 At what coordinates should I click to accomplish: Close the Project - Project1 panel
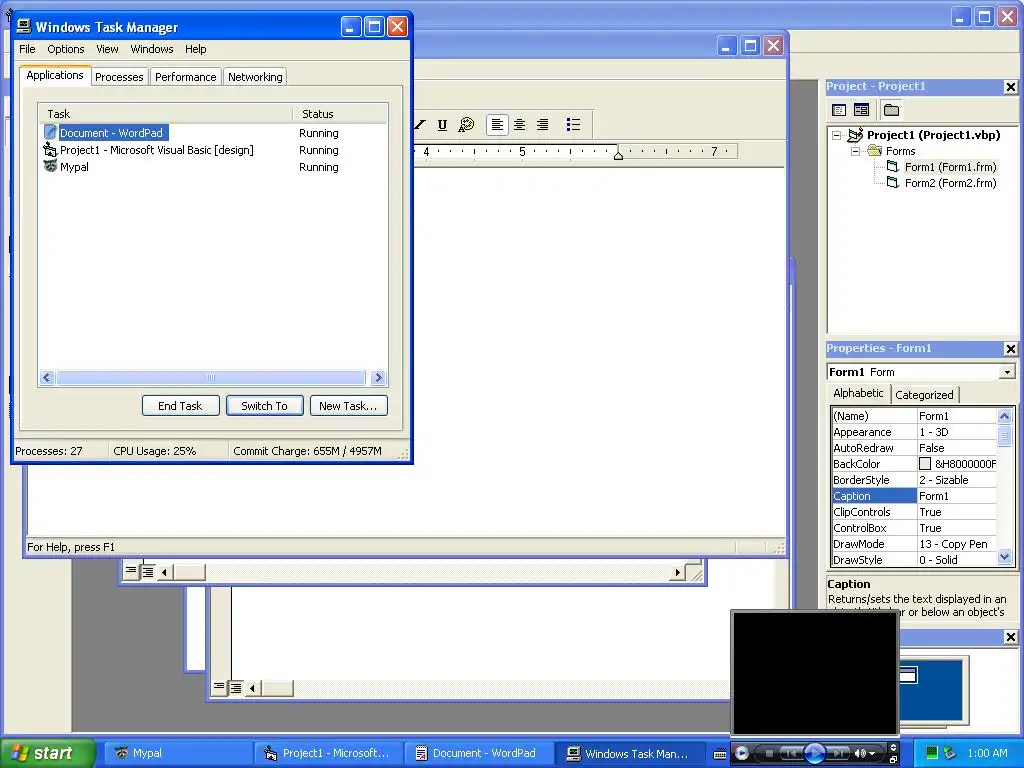[1010, 87]
